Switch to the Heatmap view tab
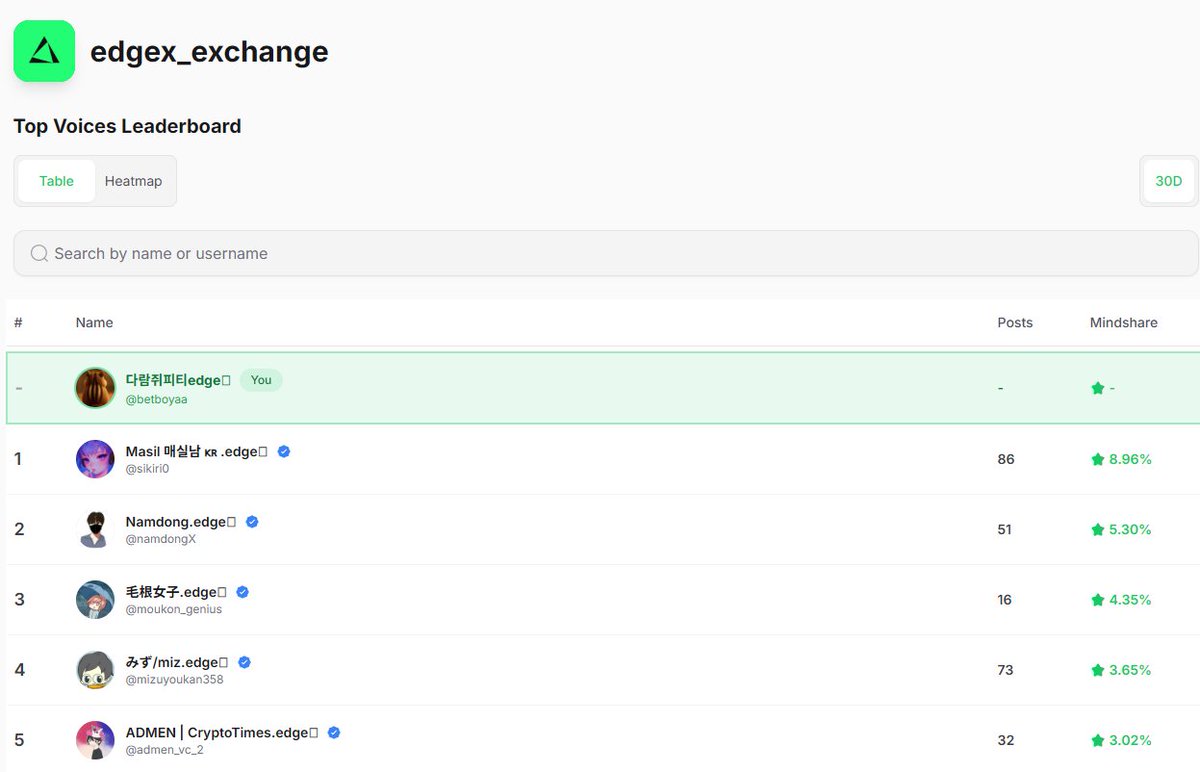 pyautogui.click(x=133, y=181)
